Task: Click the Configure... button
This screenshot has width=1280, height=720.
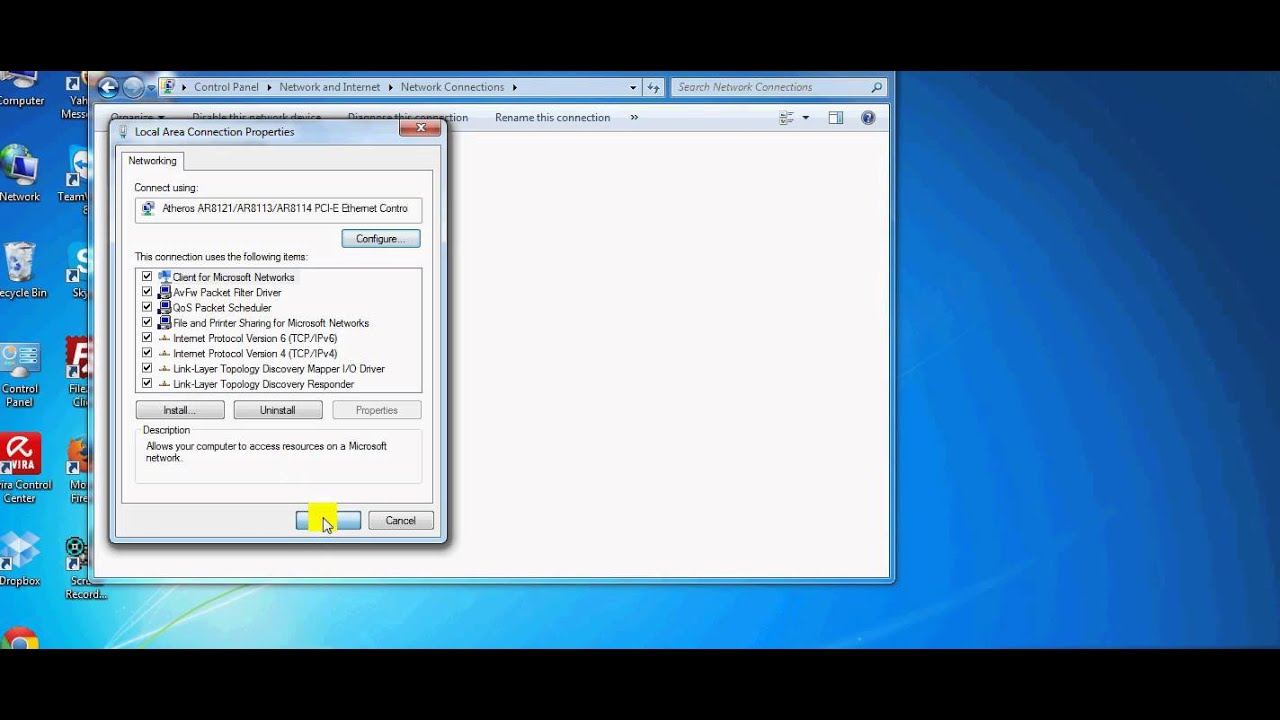Action: [x=381, y=238]
